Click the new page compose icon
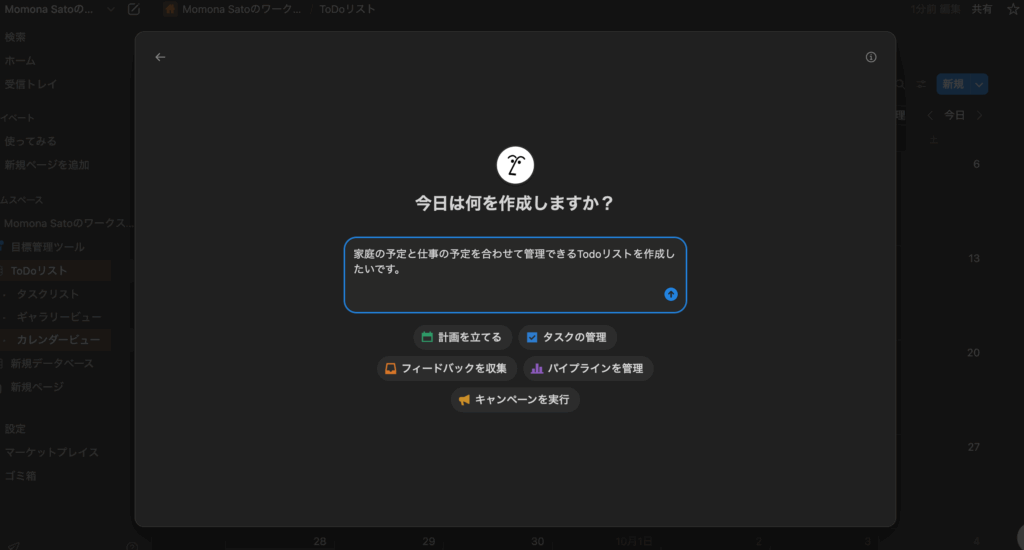Viewport: 1024px width, 550px height. [x=134, y=9]
